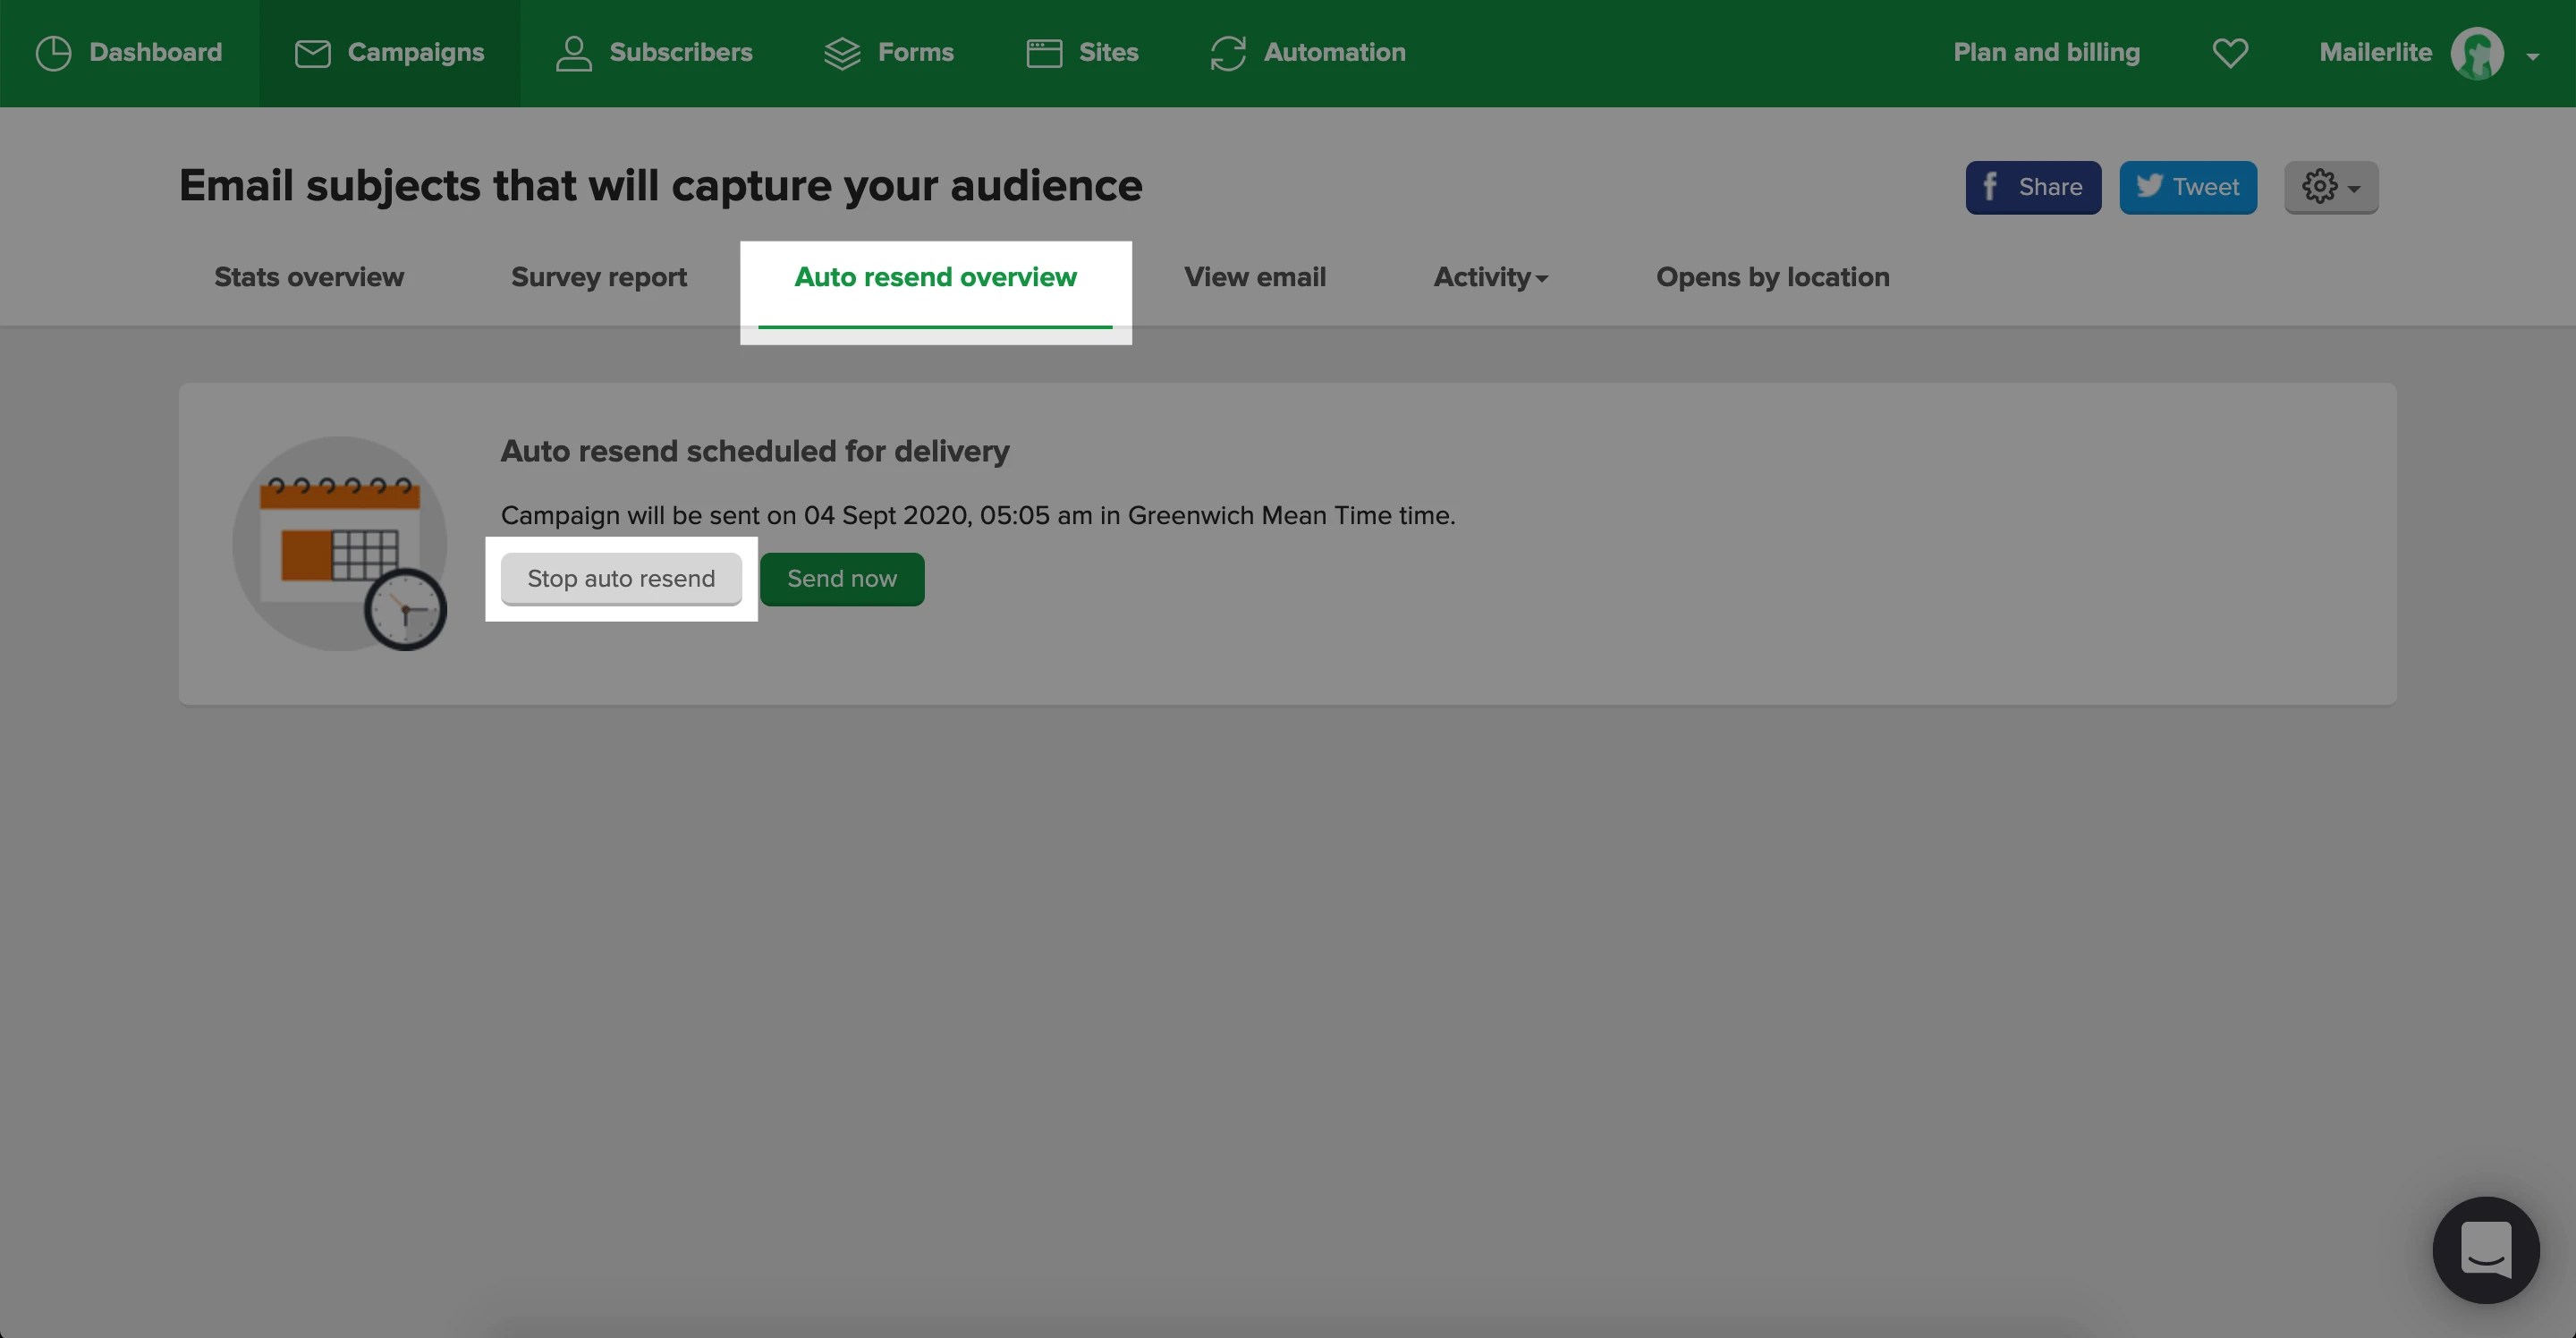This screenshot has height=1338, width=2576.
Task: Open Plan and billing page
Action: click(x=2046, y=53)
